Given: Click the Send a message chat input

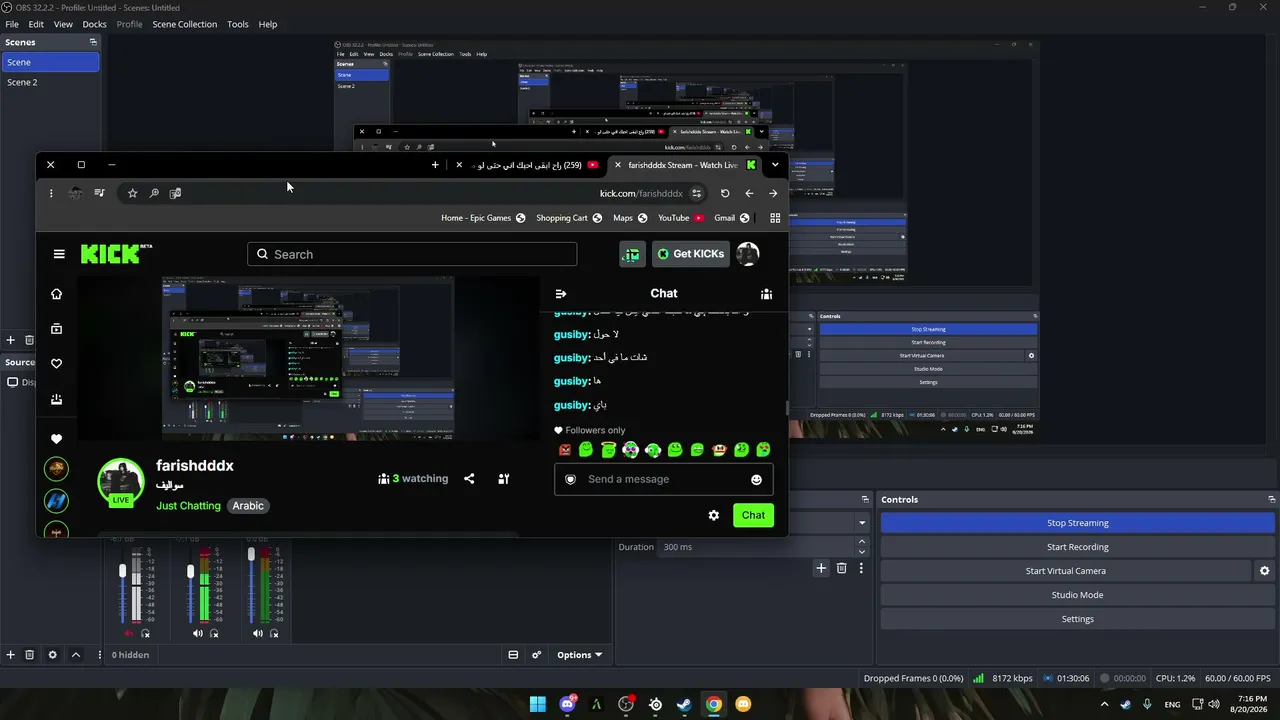Looking at the screenshot, I should click(664, 480).
